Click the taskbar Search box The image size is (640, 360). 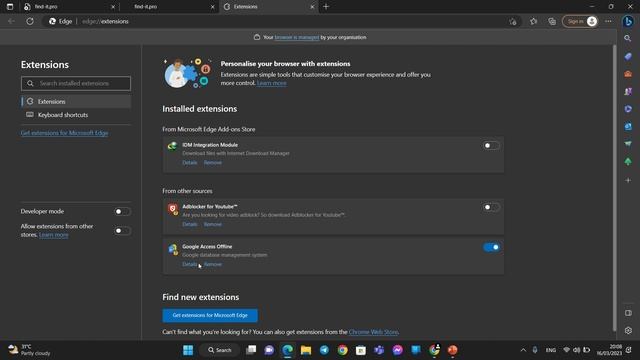220,350
